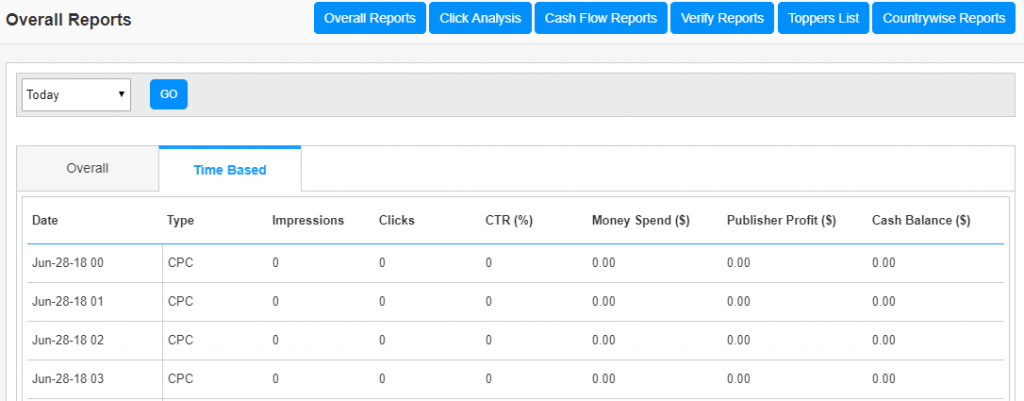Click the Date column header

pos(45,221)
